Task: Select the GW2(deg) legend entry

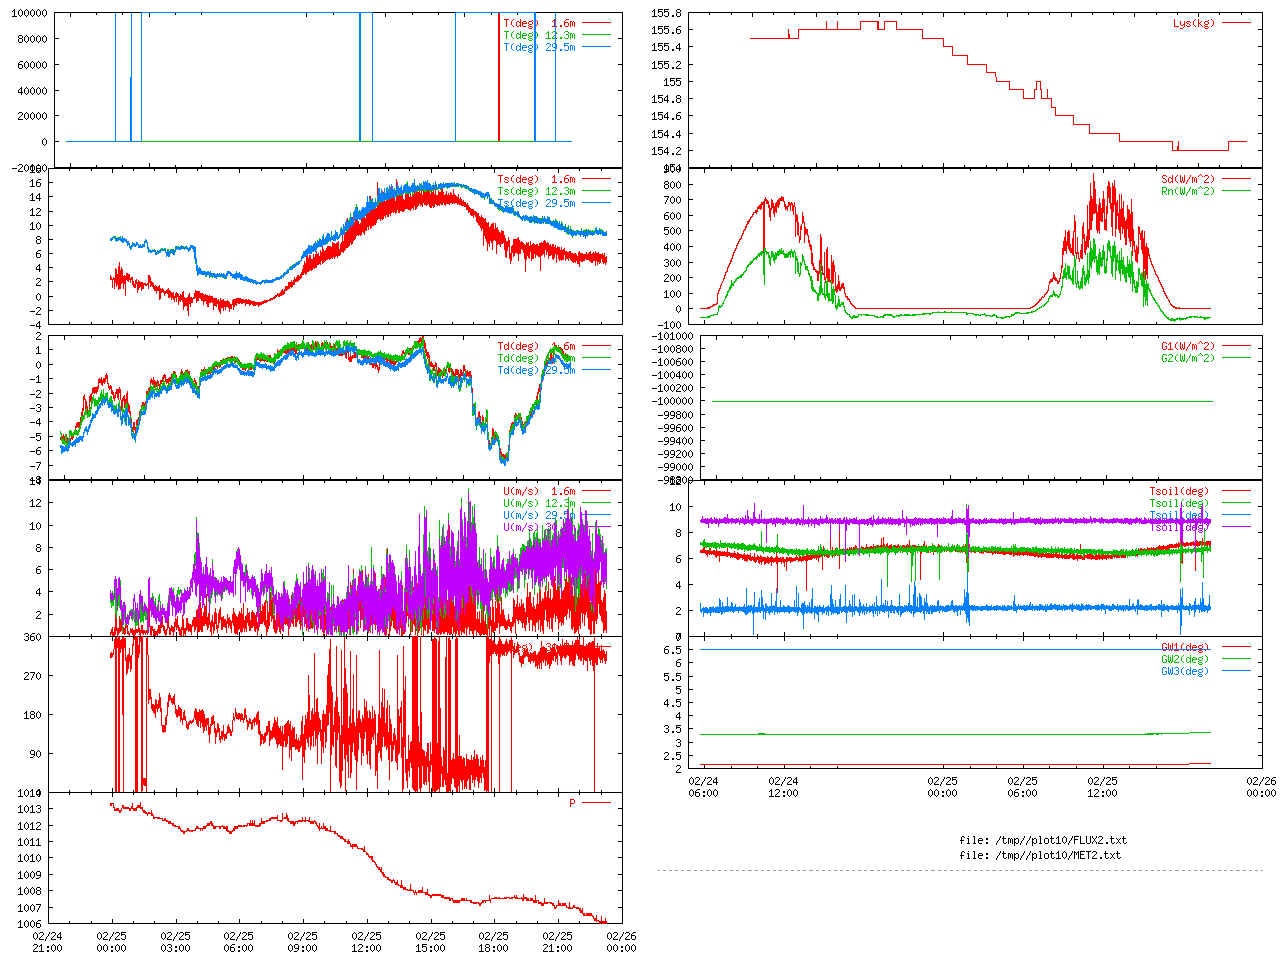Action: point(1184,660)
